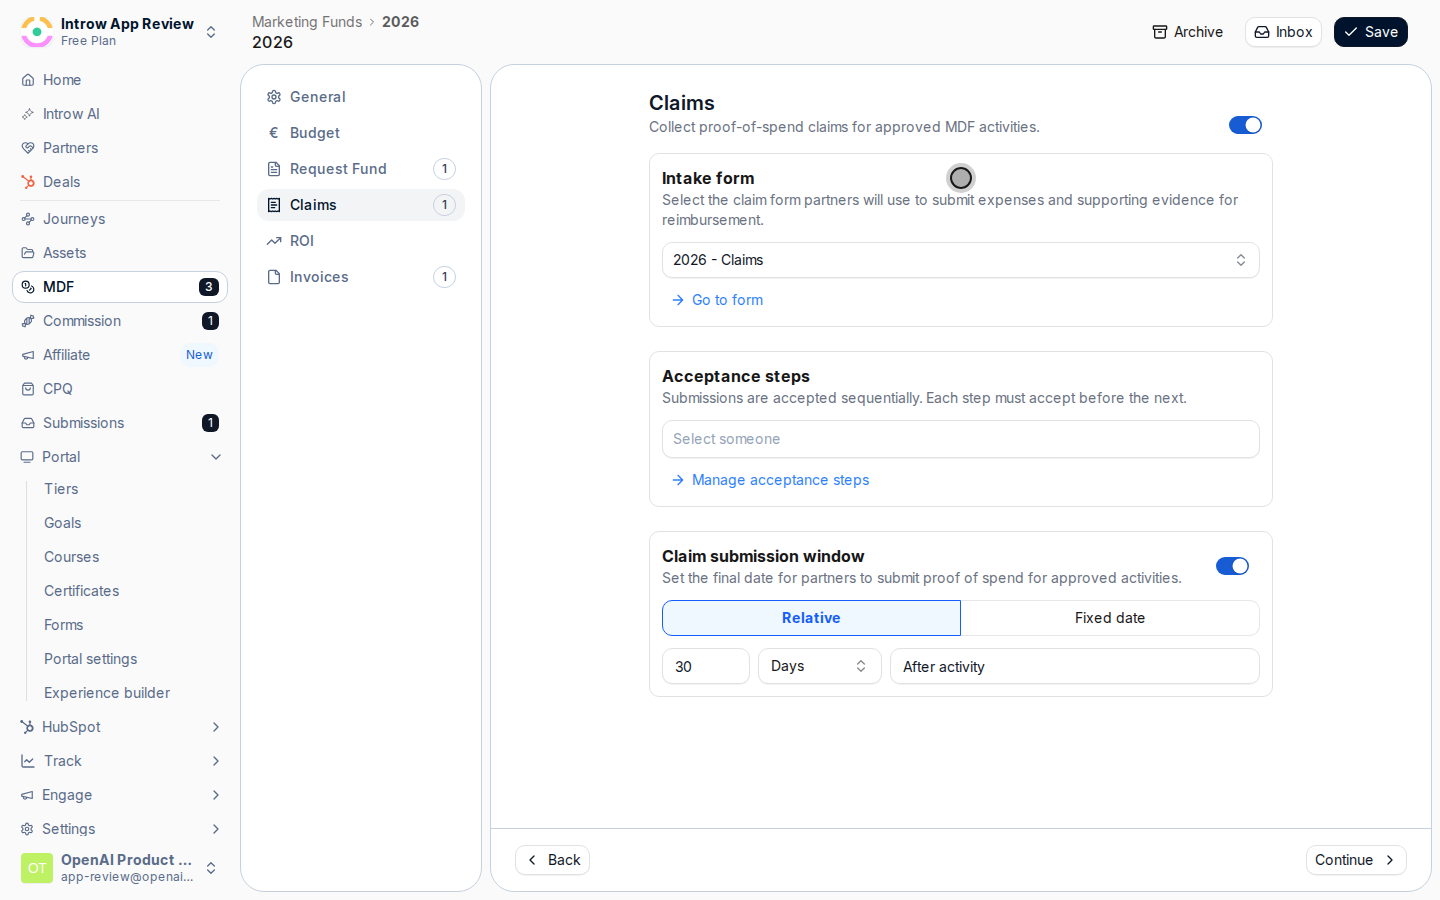The width and height of the screenshot is (1440, 900).
Task: Open the Commission icon in the sidebar
Action: click(28, 321)
